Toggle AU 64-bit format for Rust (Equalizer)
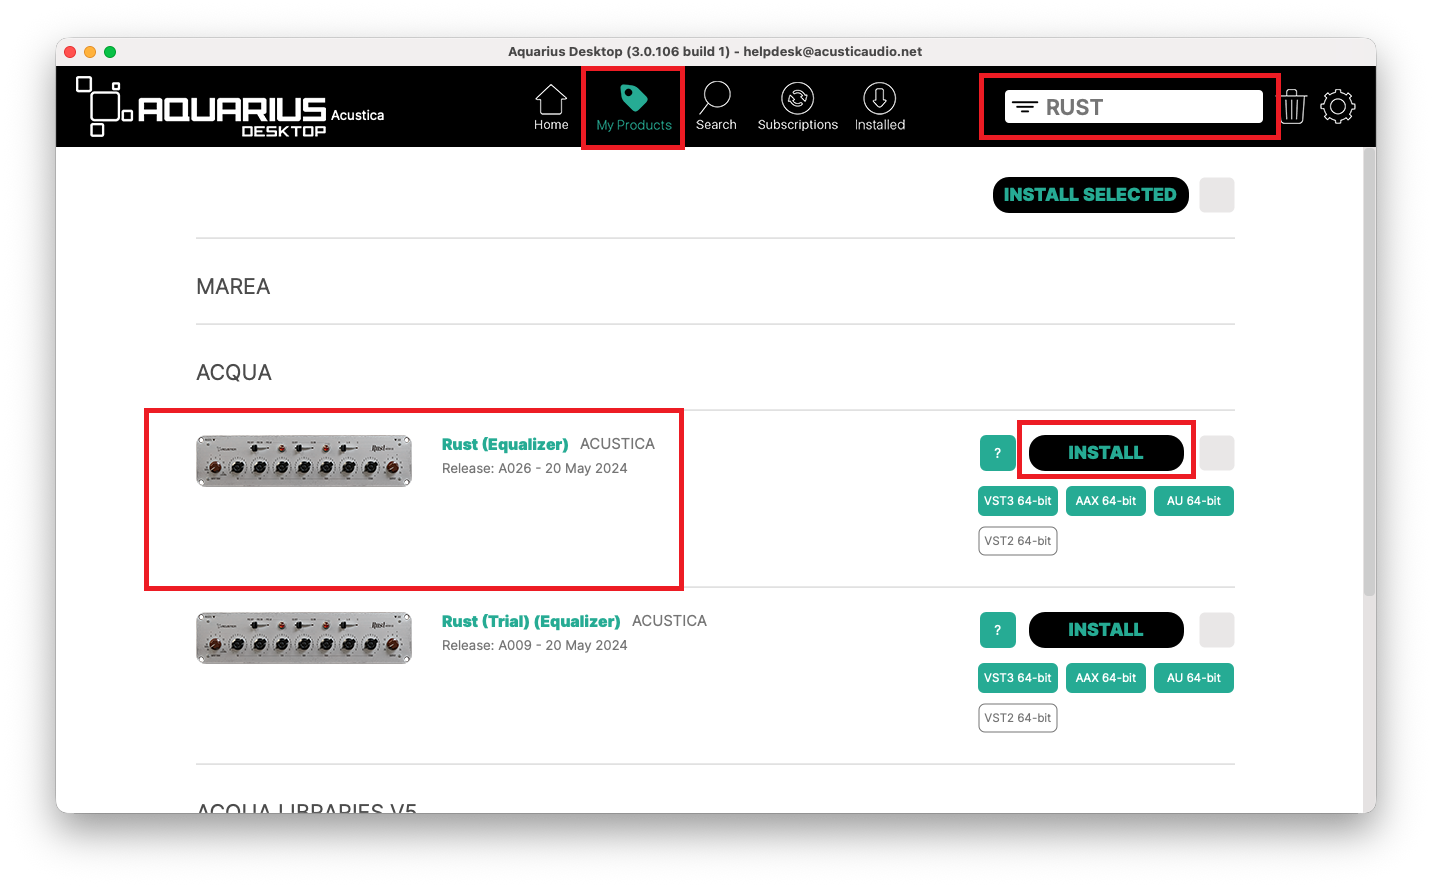Viewport: 1432px width, 887px height. pyautogui.click(x=1194, y=501)
